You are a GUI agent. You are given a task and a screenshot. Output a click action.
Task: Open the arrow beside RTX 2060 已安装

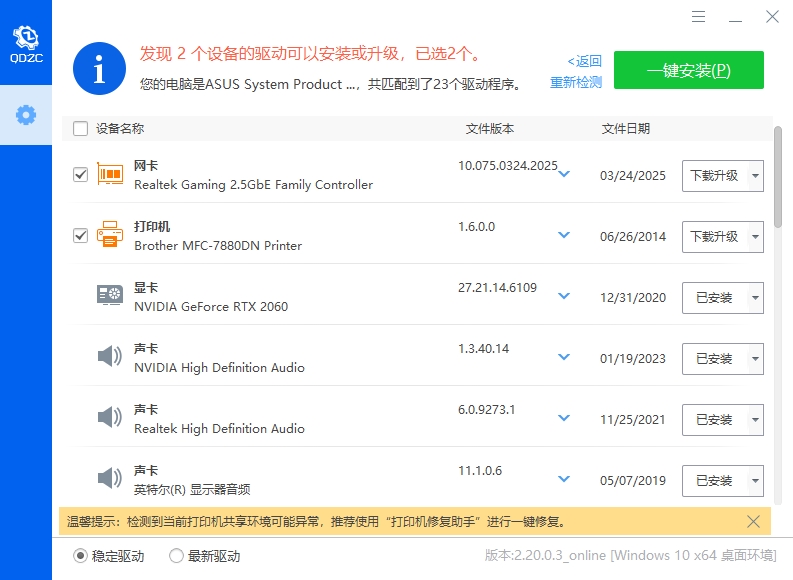point(756,298)
